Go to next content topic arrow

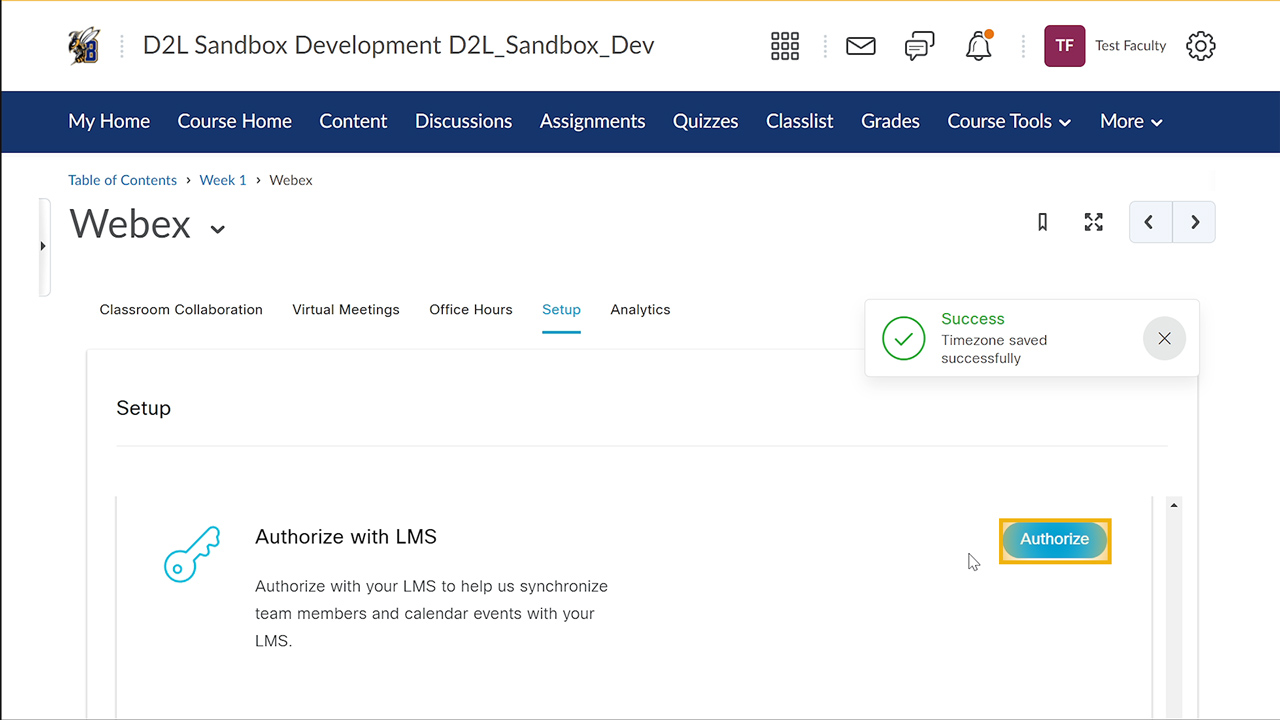1194,222
